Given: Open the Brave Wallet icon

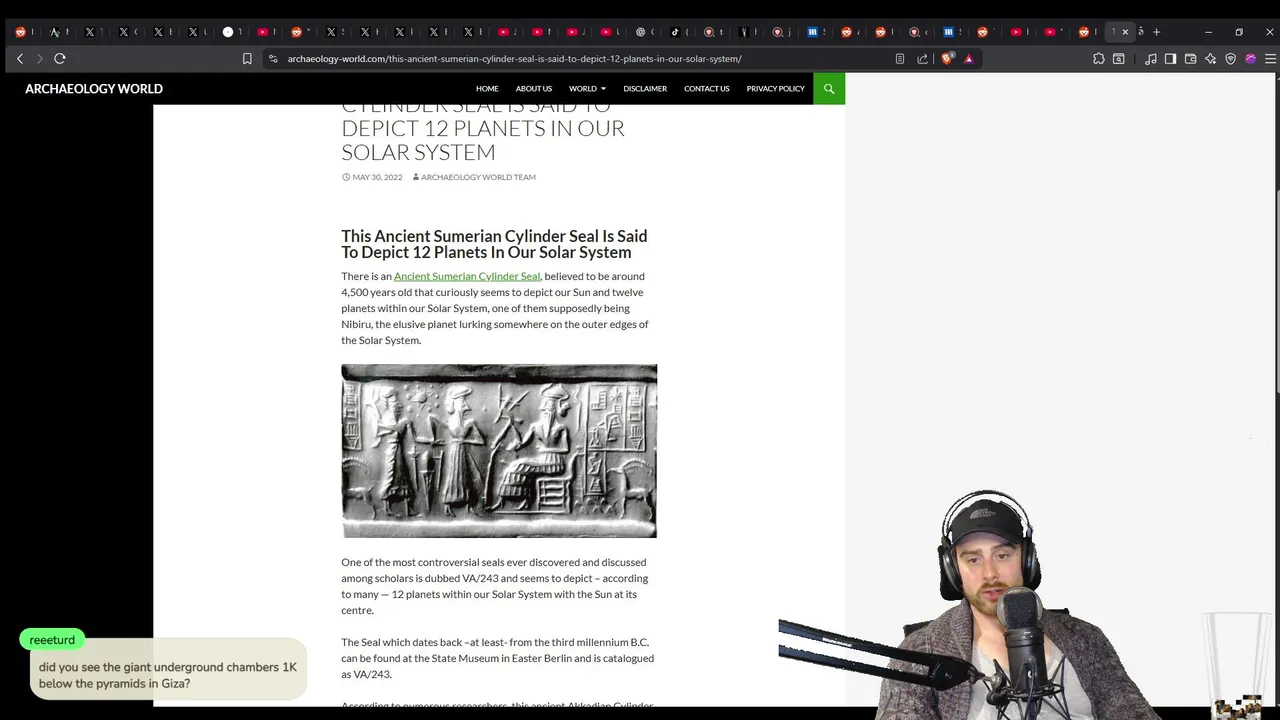Looking at the screenshot, I should point(1191,59).
